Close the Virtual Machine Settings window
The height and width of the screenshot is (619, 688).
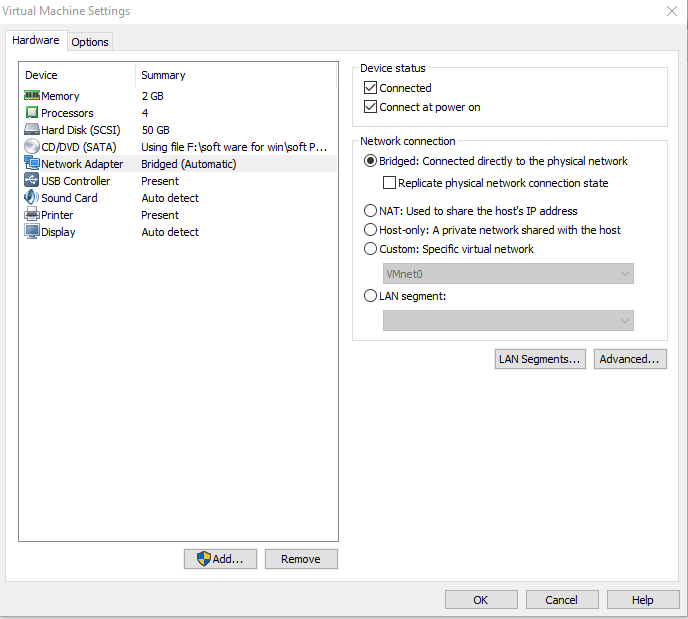click(672, 11)
